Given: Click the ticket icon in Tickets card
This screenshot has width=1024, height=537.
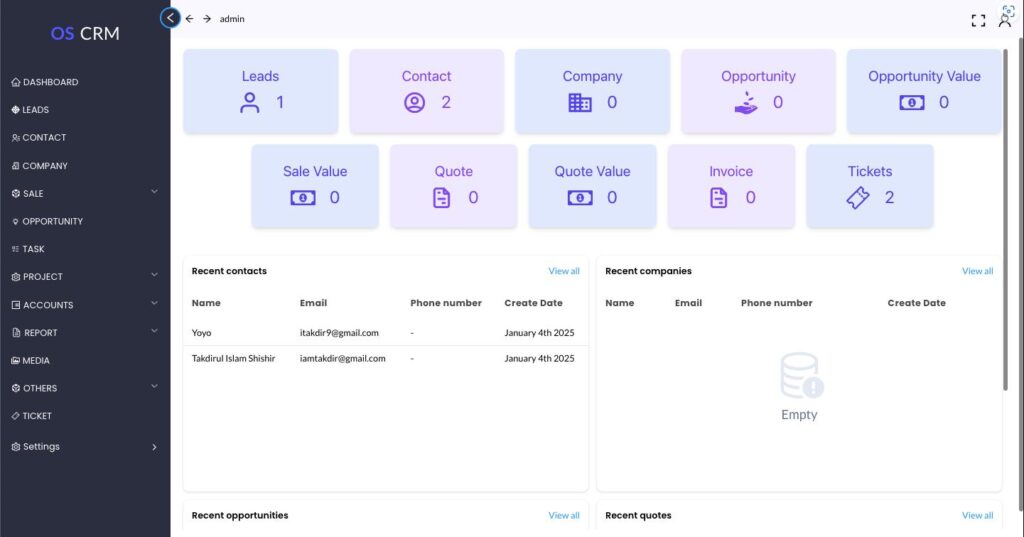Looking at the screenshot, I should [x=857, y=197].
